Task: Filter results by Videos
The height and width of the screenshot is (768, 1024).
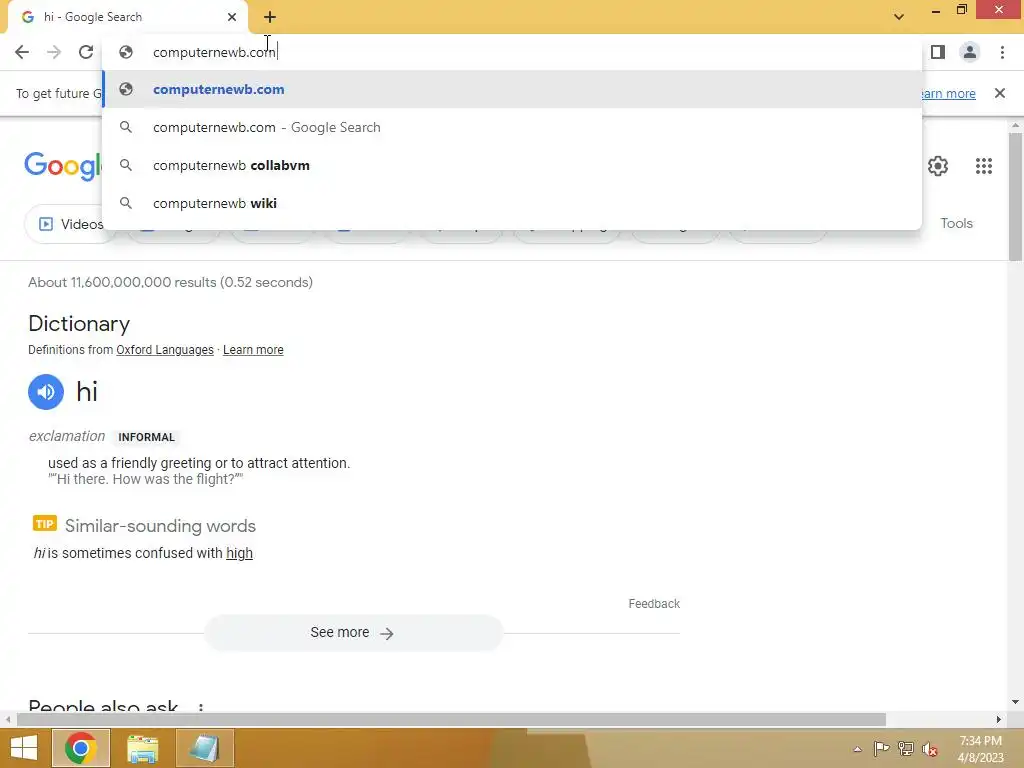Action: point(71,224)
